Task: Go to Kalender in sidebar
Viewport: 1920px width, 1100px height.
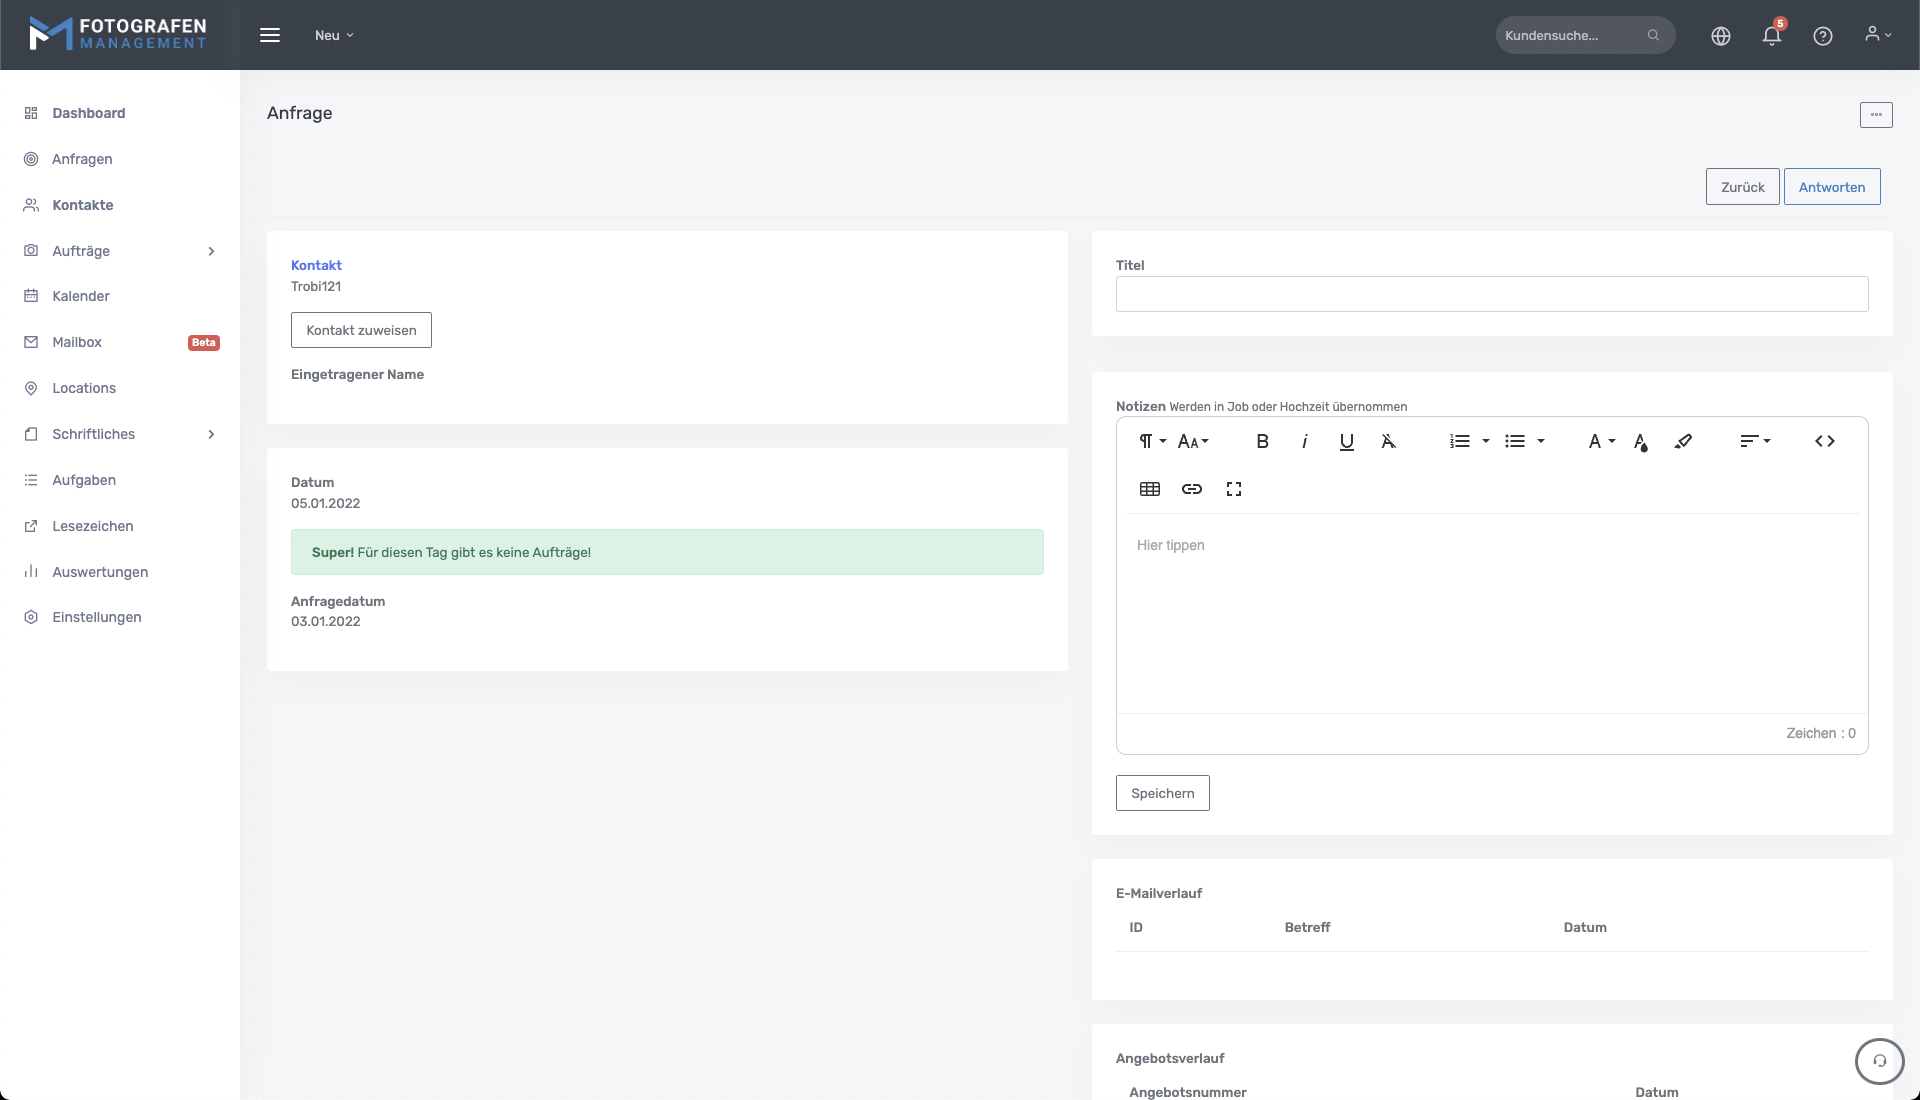Action: coord(81,296)
